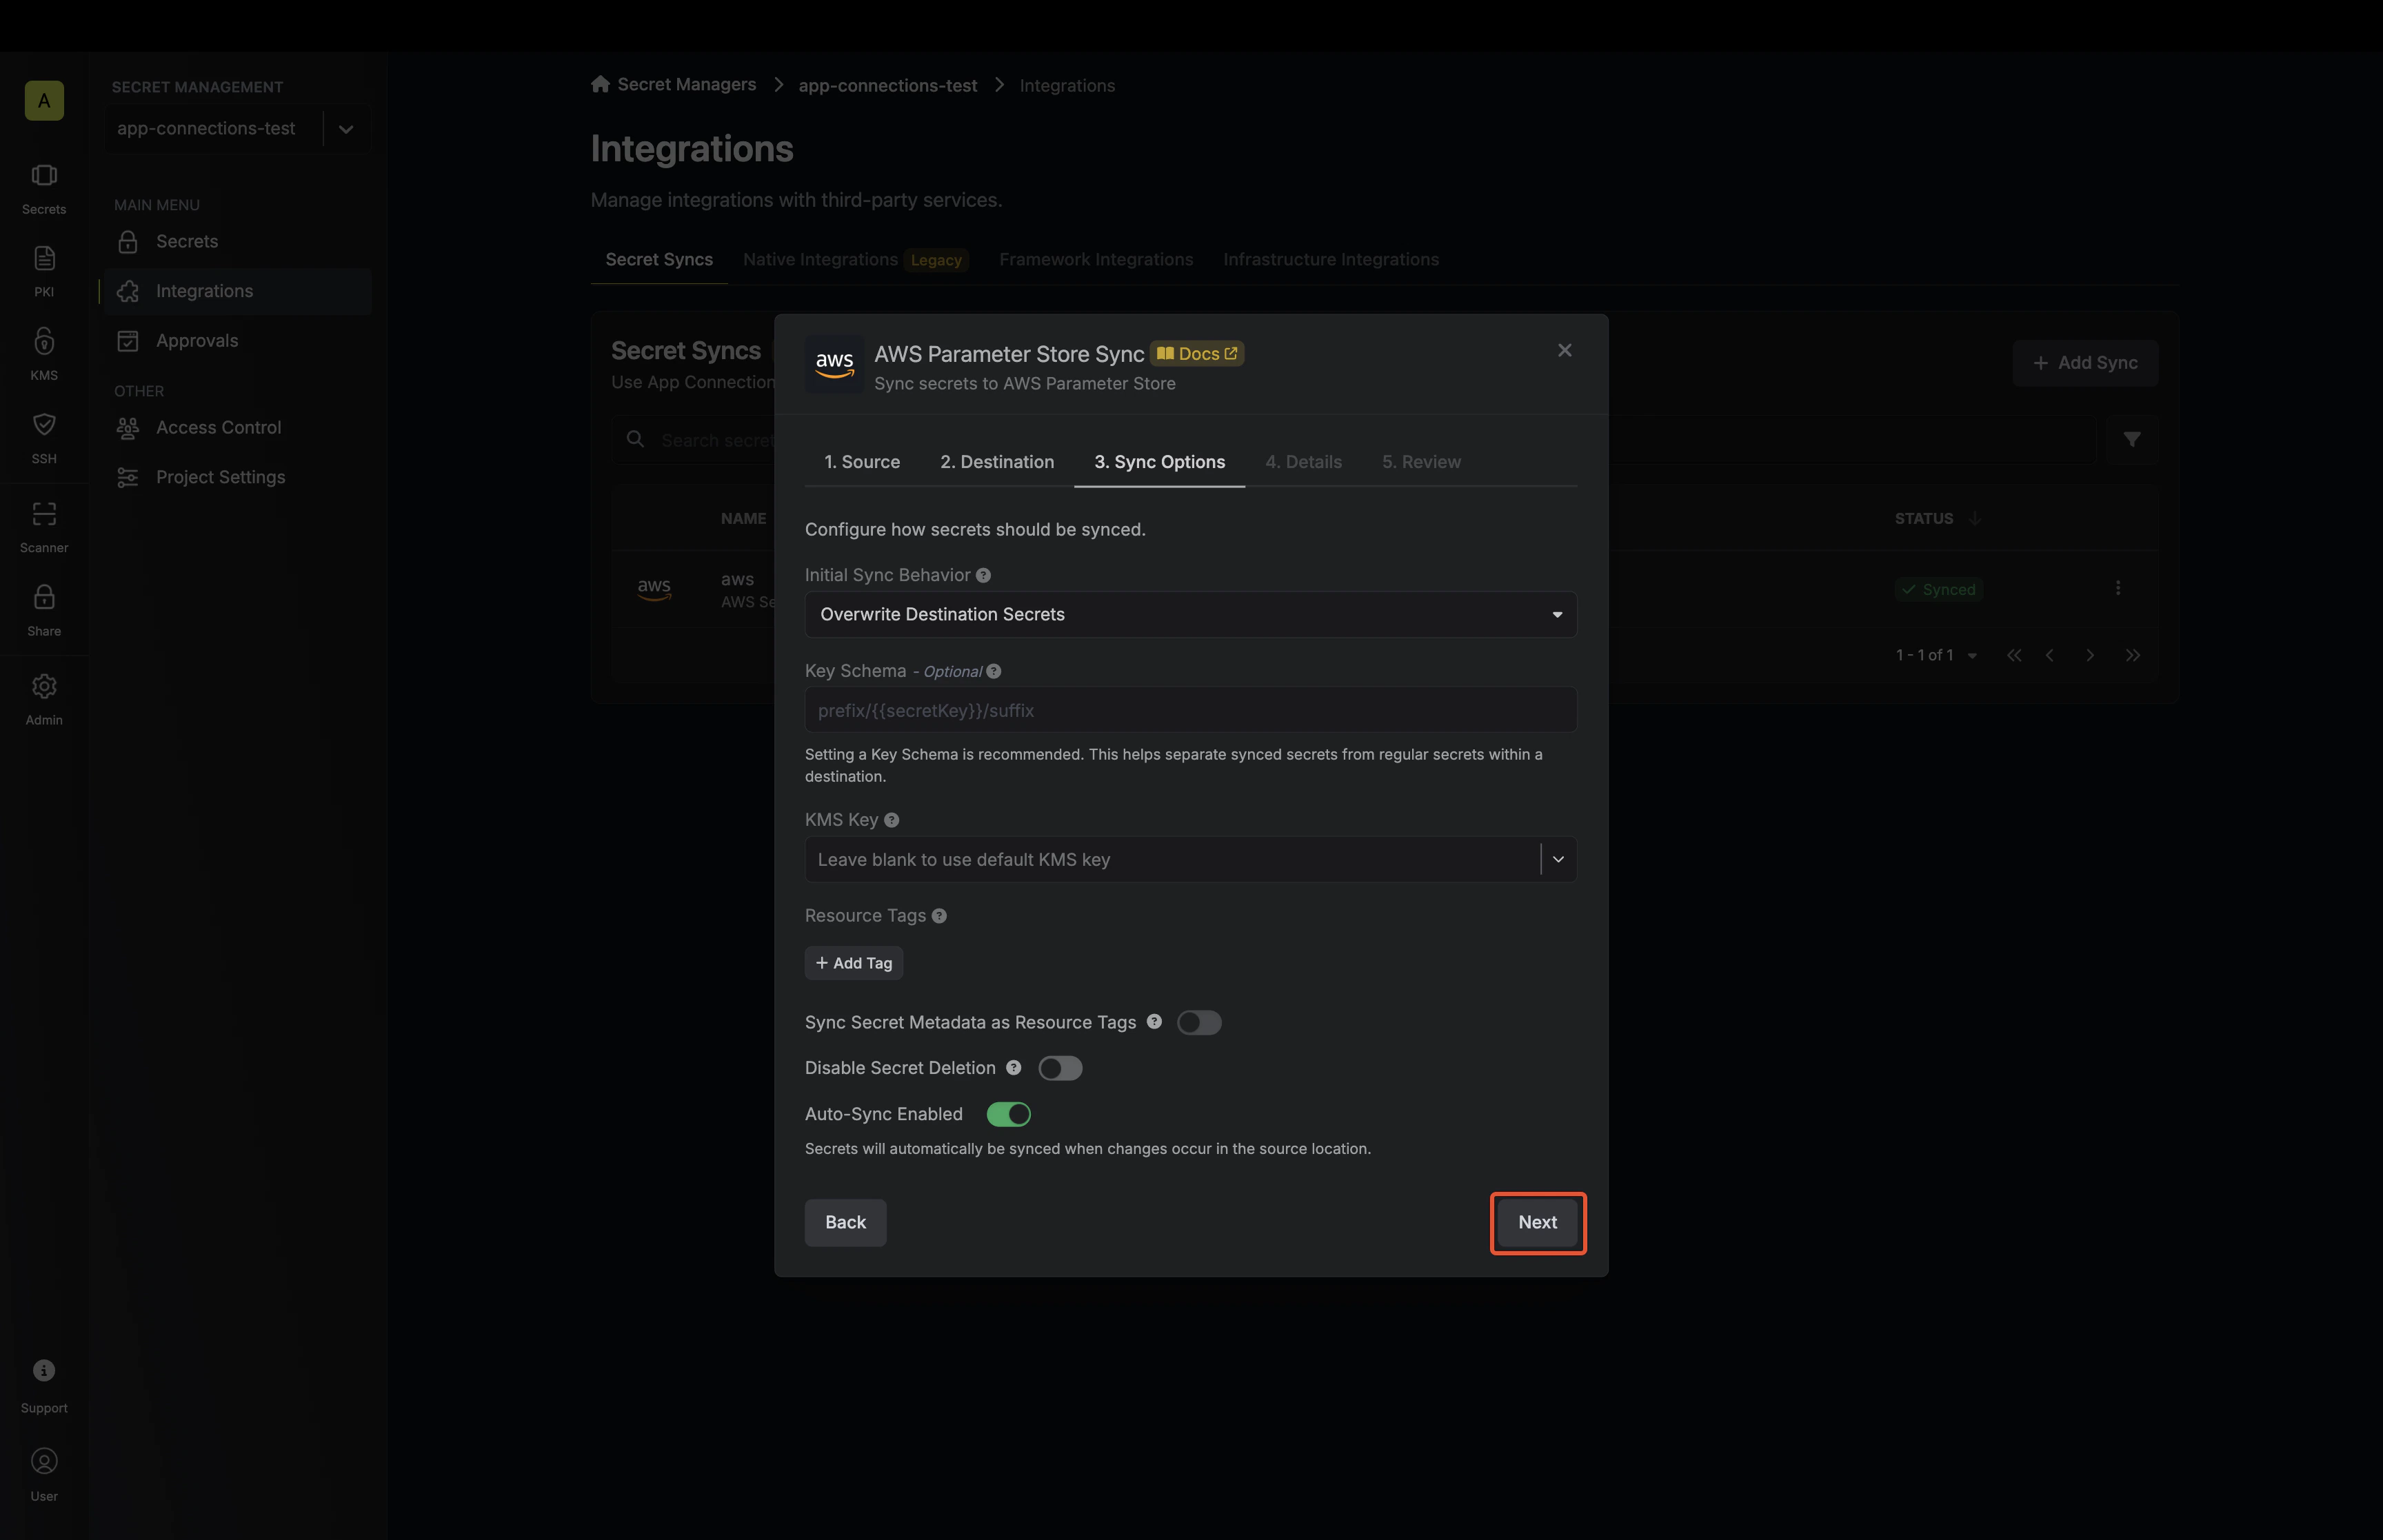The width and height of the screenshot is (2383, 1540).
Task: Open rows-per-page dropdown beside 1 - 1 of 1
Action: (1971, 656)
